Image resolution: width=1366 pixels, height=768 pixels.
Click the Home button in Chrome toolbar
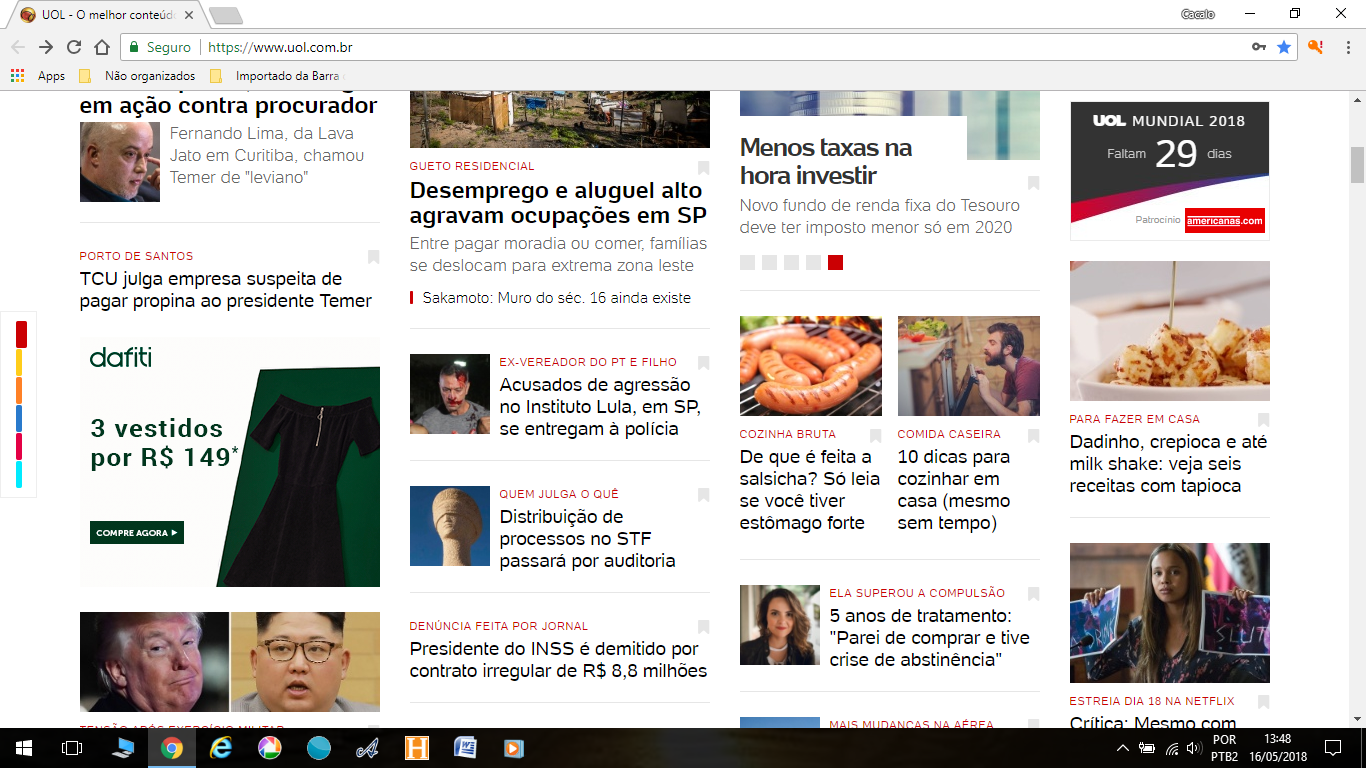[x=102, y=47]
